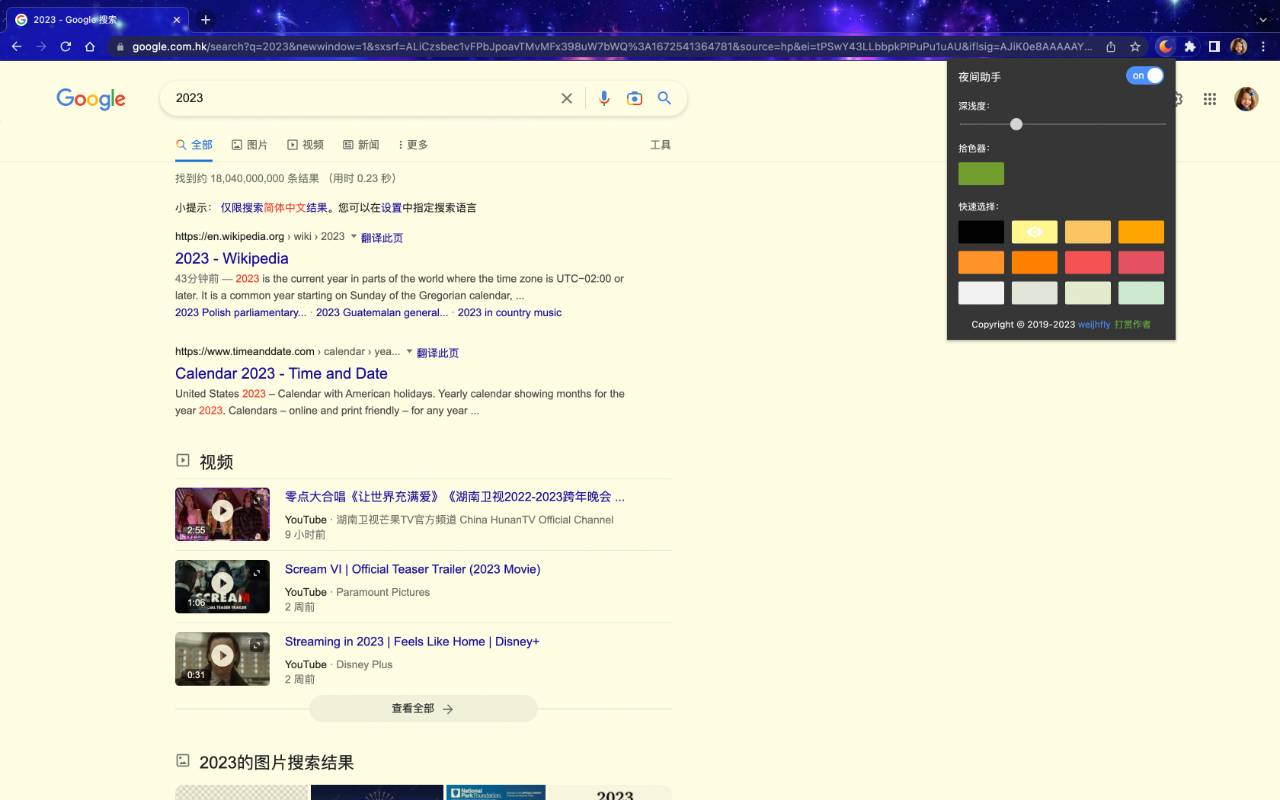Click the share page icon in address bar

pos(1111,46)
